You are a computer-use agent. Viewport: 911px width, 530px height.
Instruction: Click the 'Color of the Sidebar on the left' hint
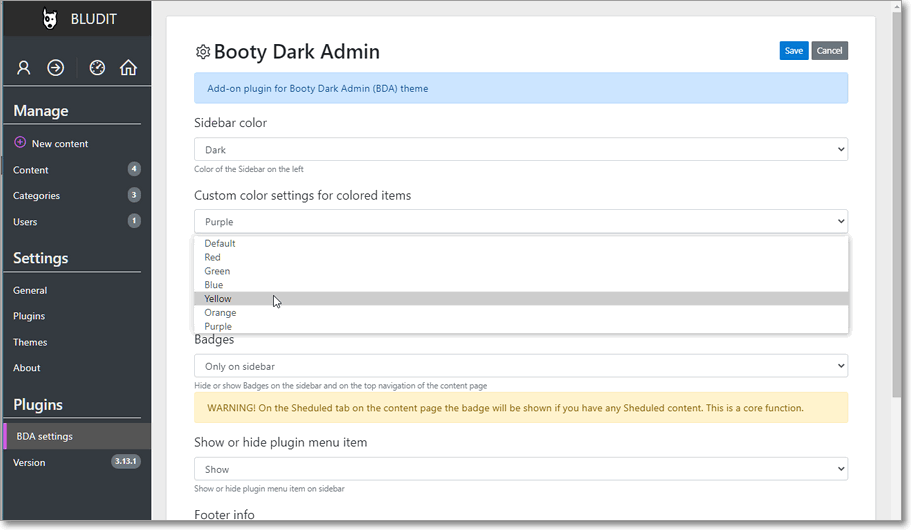[x=249, y=169]
